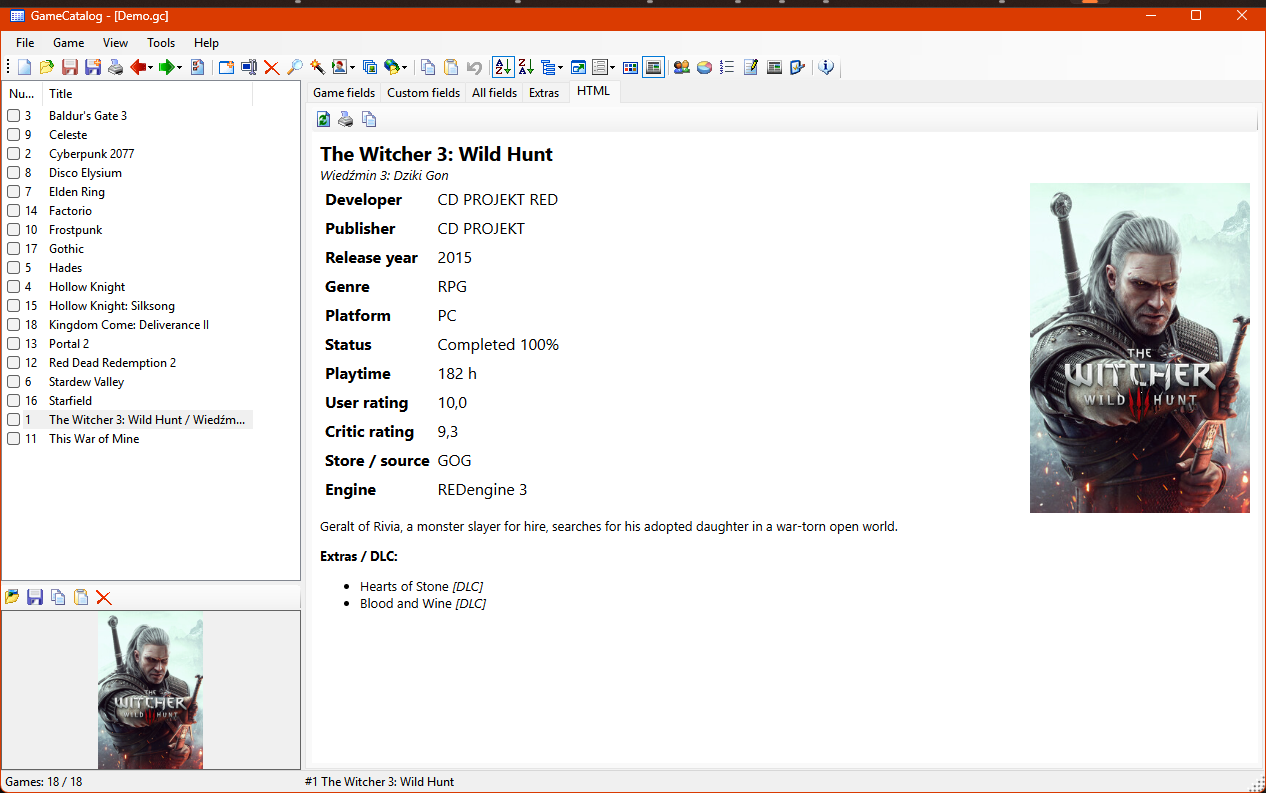The height and width of the screenshot is (793, 1266).
Task: Switch to the thumbnails grid view
Action: (x=631, y=67)
